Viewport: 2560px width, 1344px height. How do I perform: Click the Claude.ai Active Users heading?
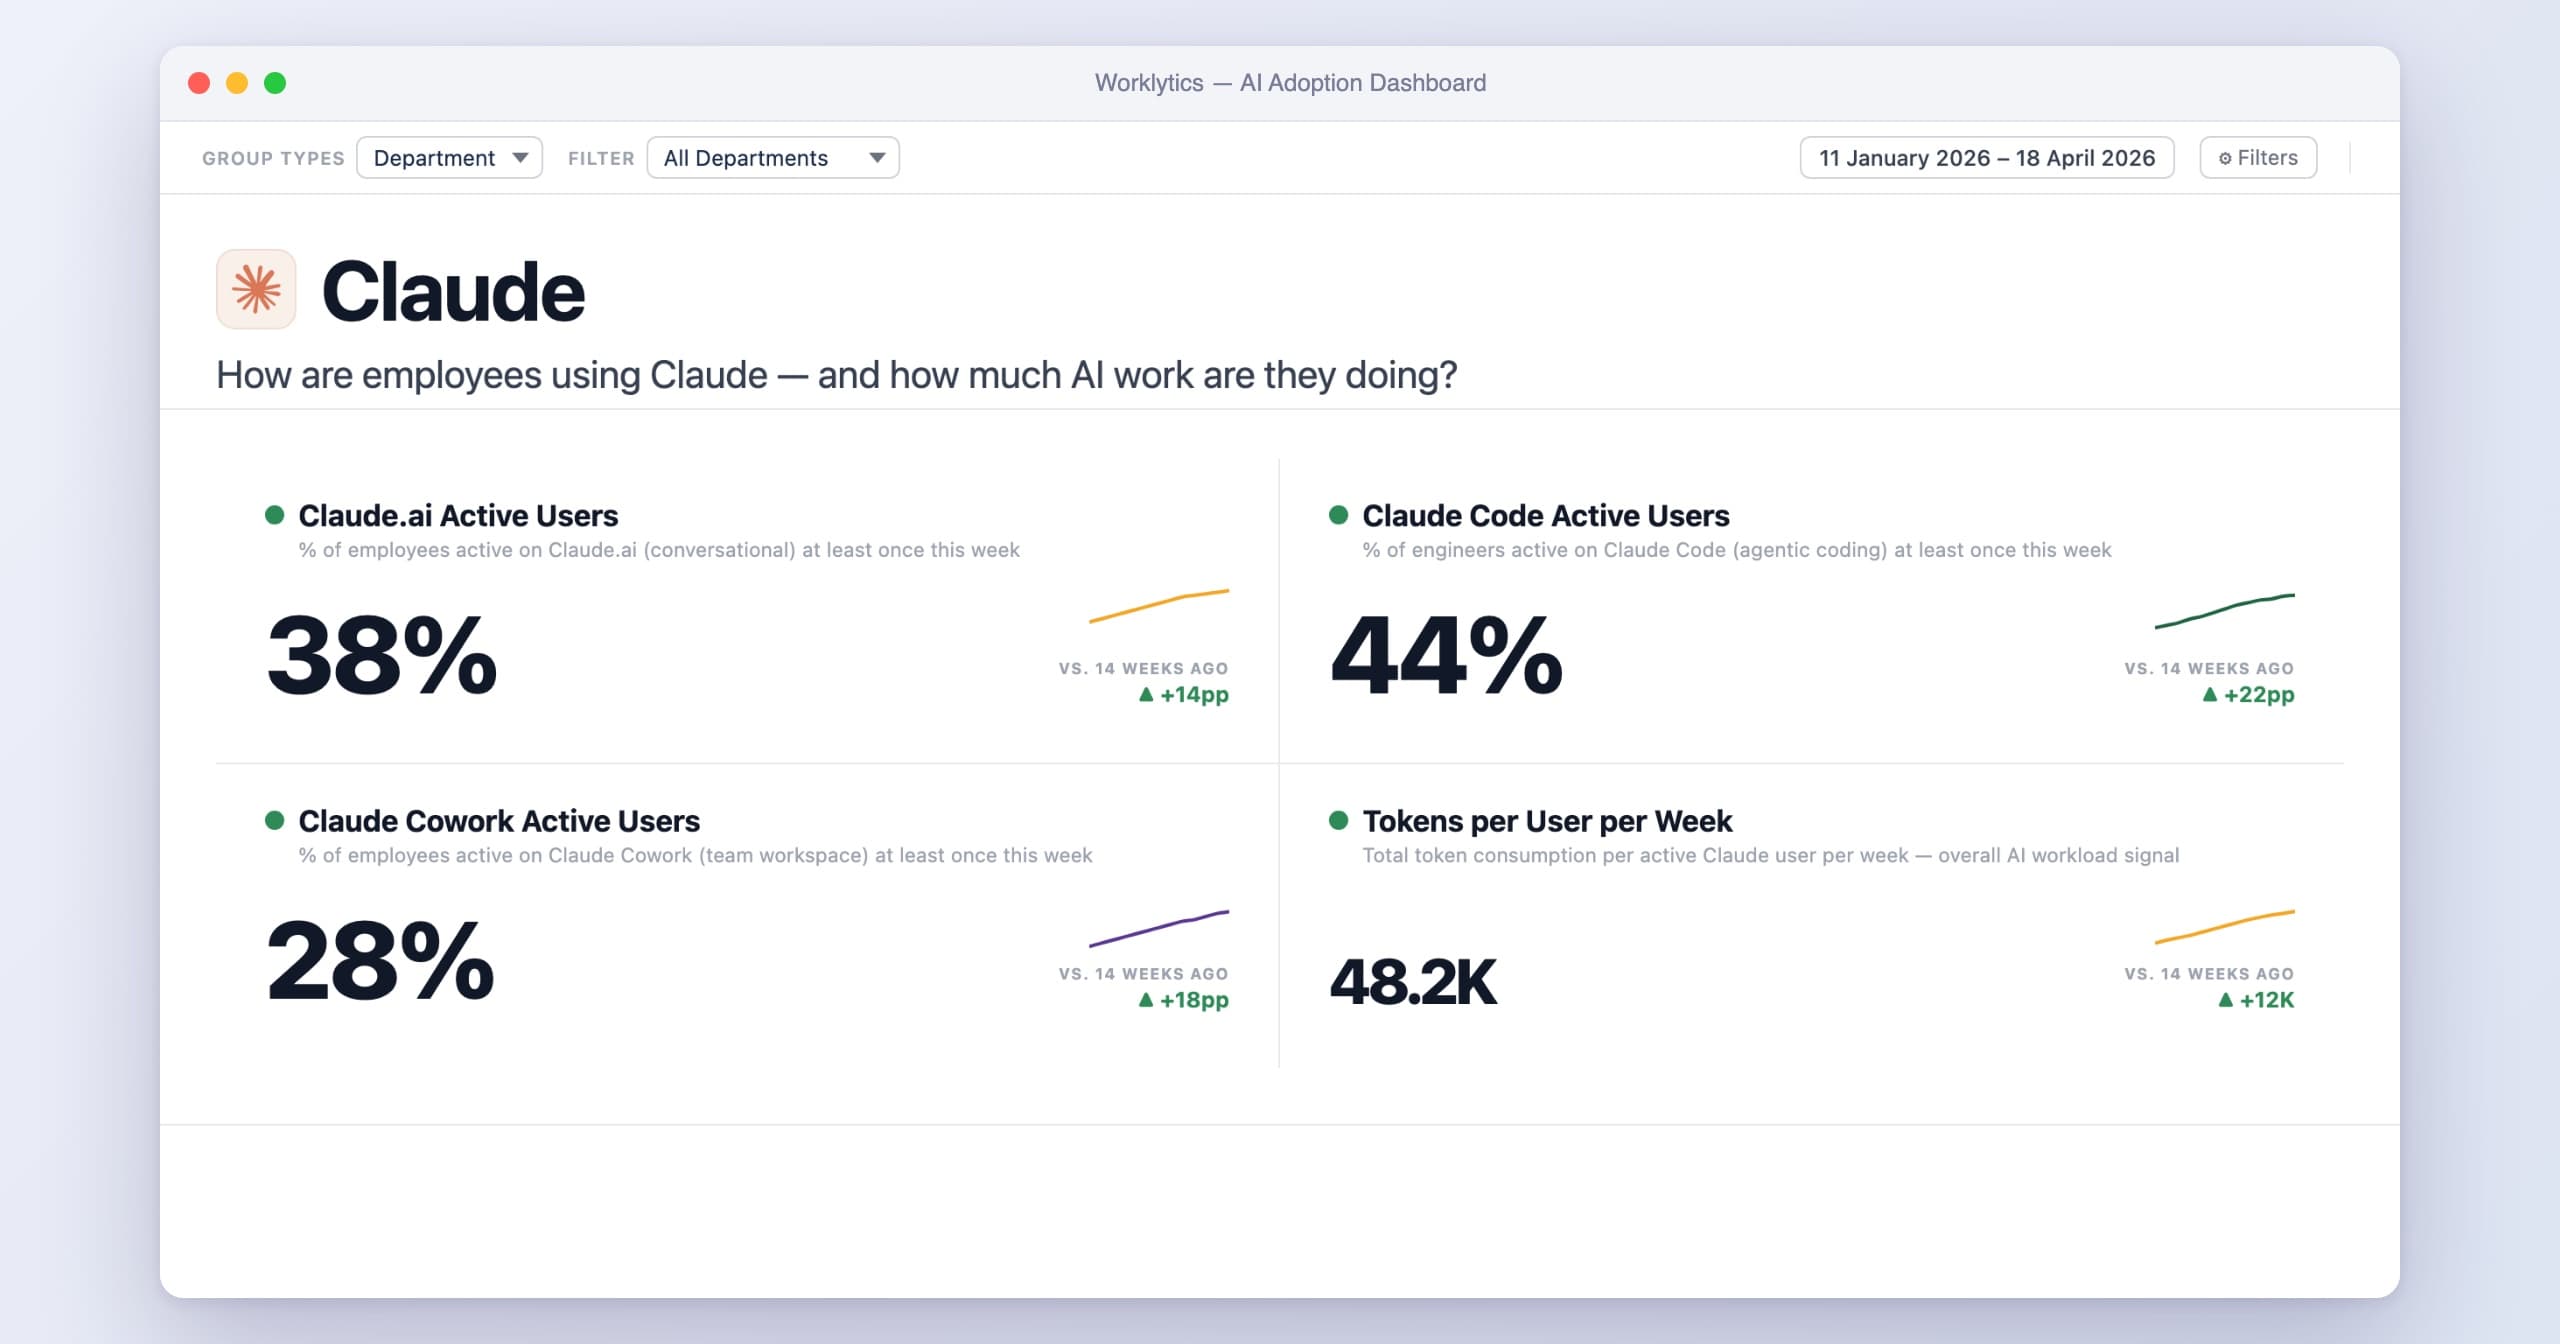tap(458, 515)
